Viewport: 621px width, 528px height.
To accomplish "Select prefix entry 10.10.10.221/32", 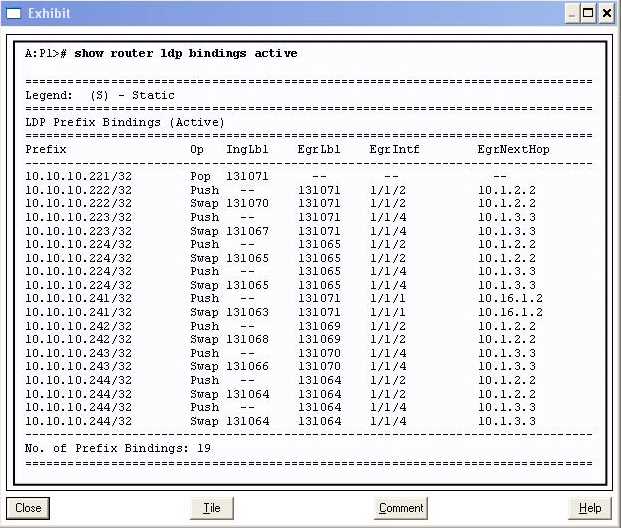I will coord(78,176).
